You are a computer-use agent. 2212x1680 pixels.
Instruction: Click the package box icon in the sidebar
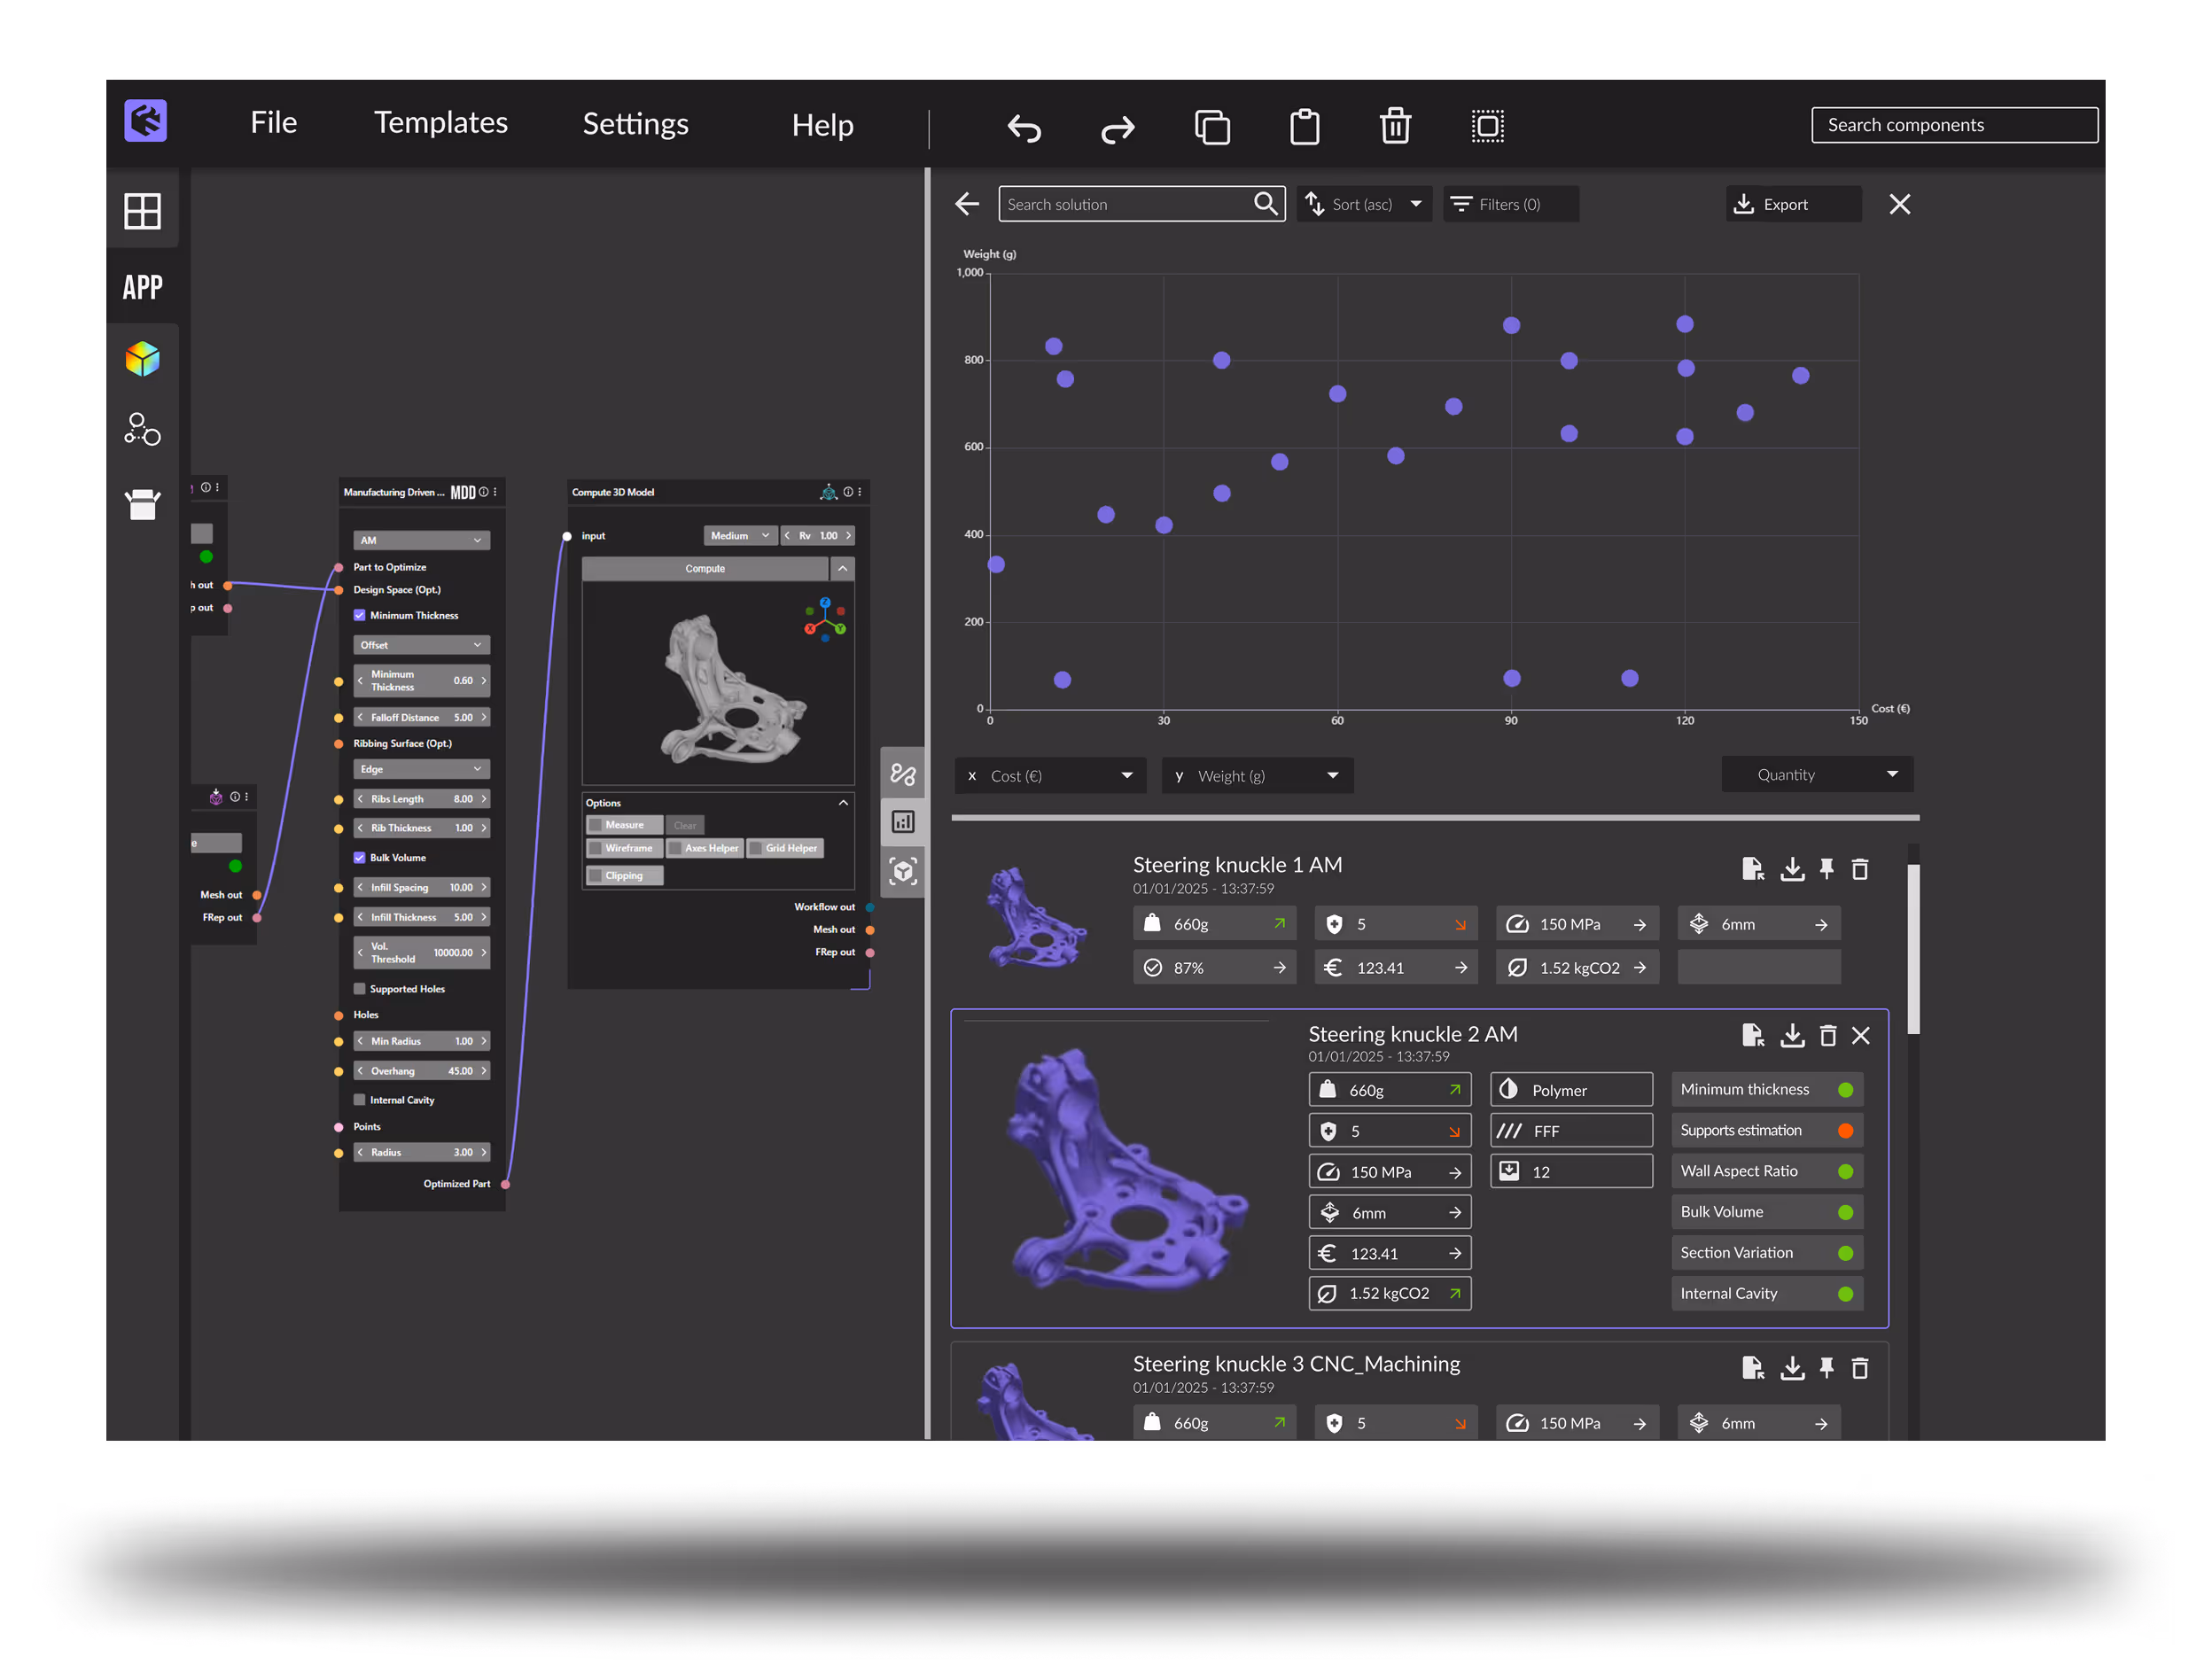click(143, 505)
